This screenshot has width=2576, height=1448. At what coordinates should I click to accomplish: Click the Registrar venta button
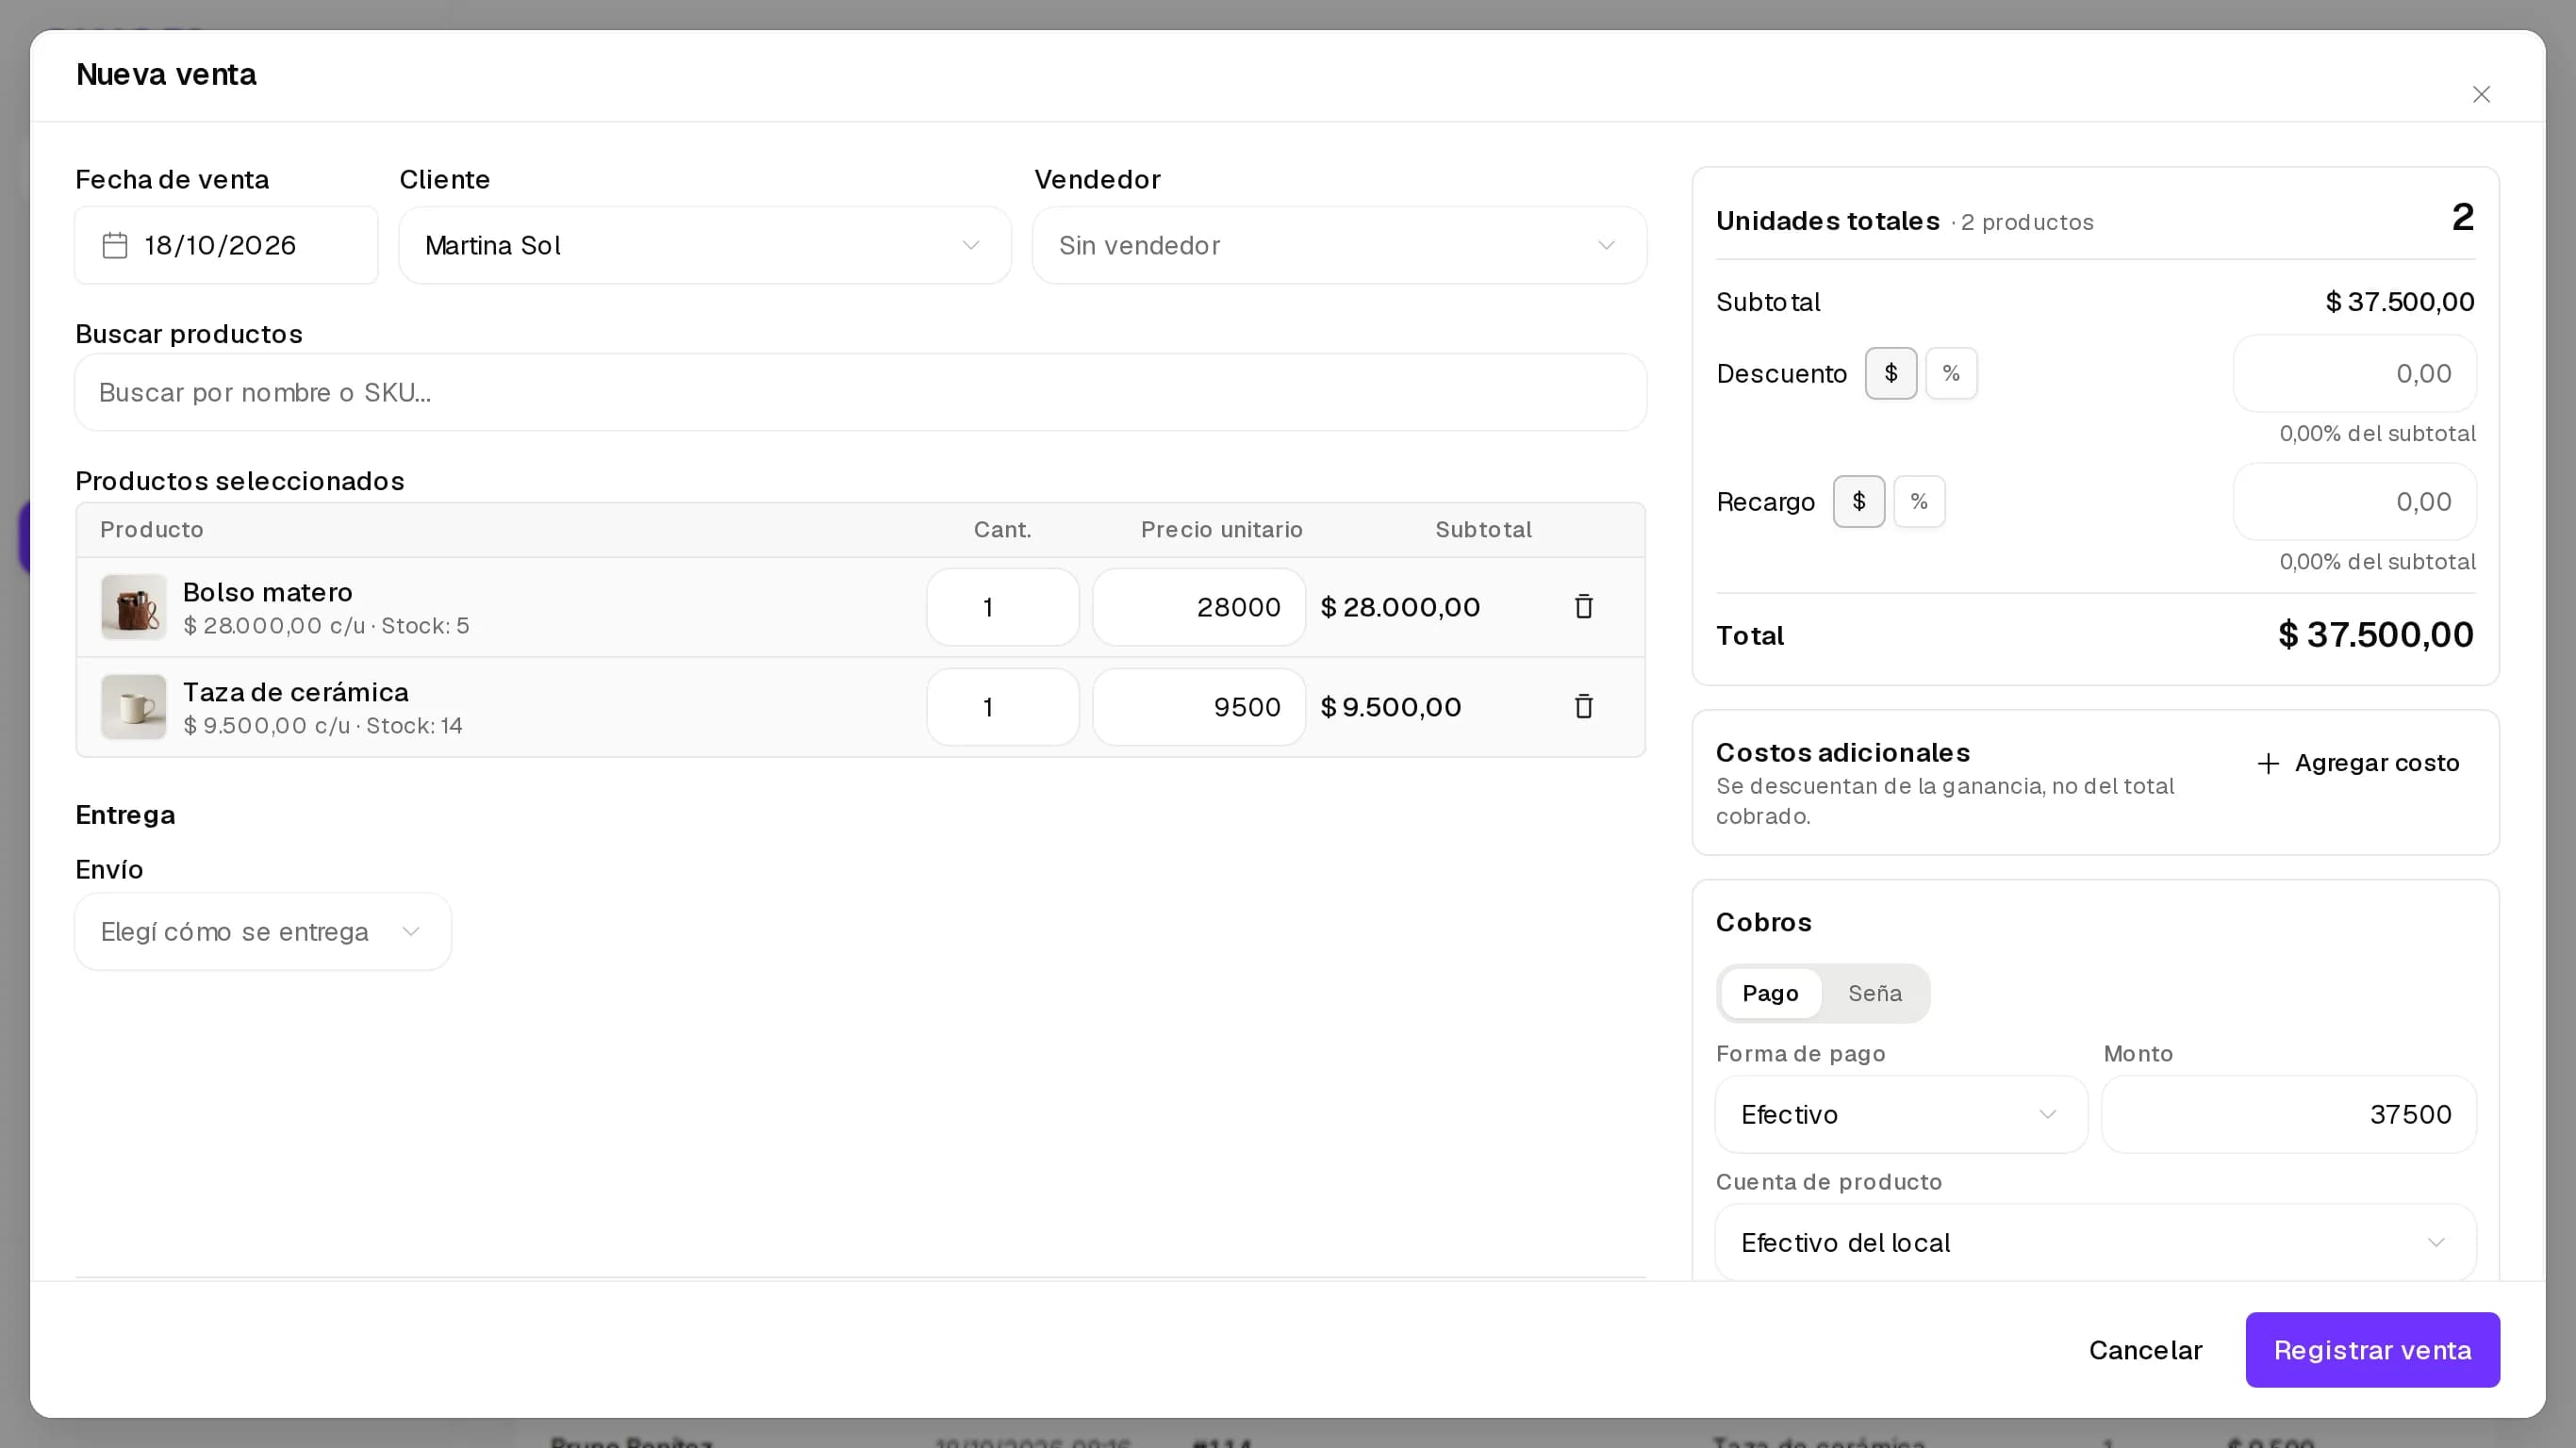(2372, 1350)
